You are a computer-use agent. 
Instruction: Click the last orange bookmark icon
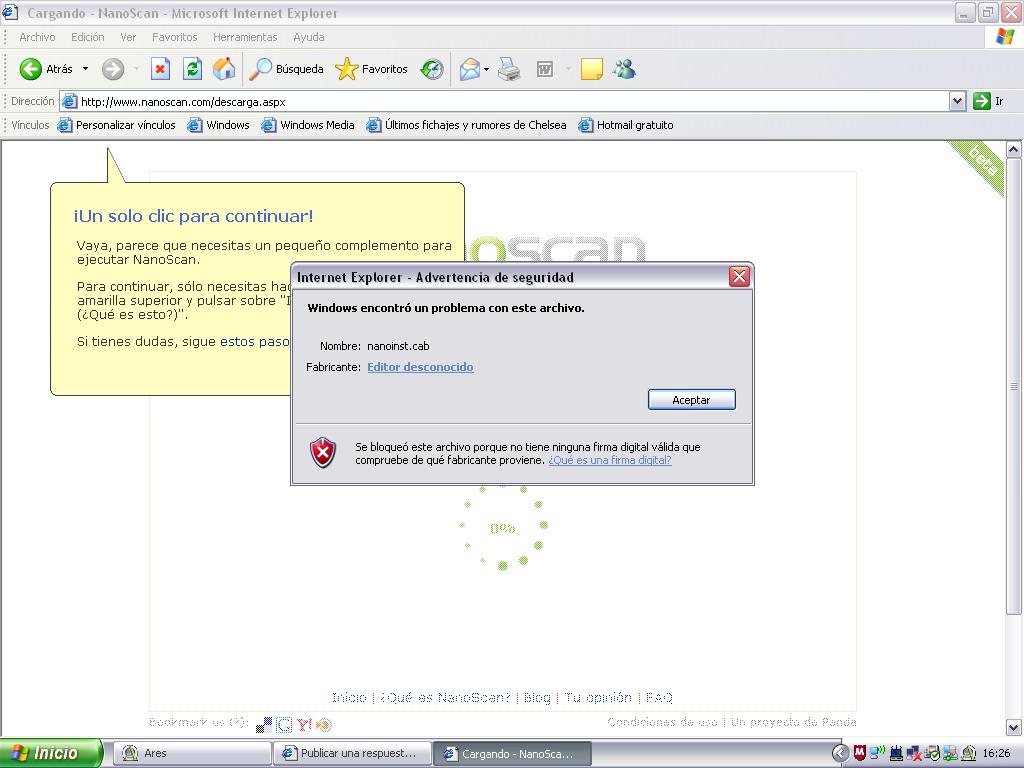(x=324, y=724)
